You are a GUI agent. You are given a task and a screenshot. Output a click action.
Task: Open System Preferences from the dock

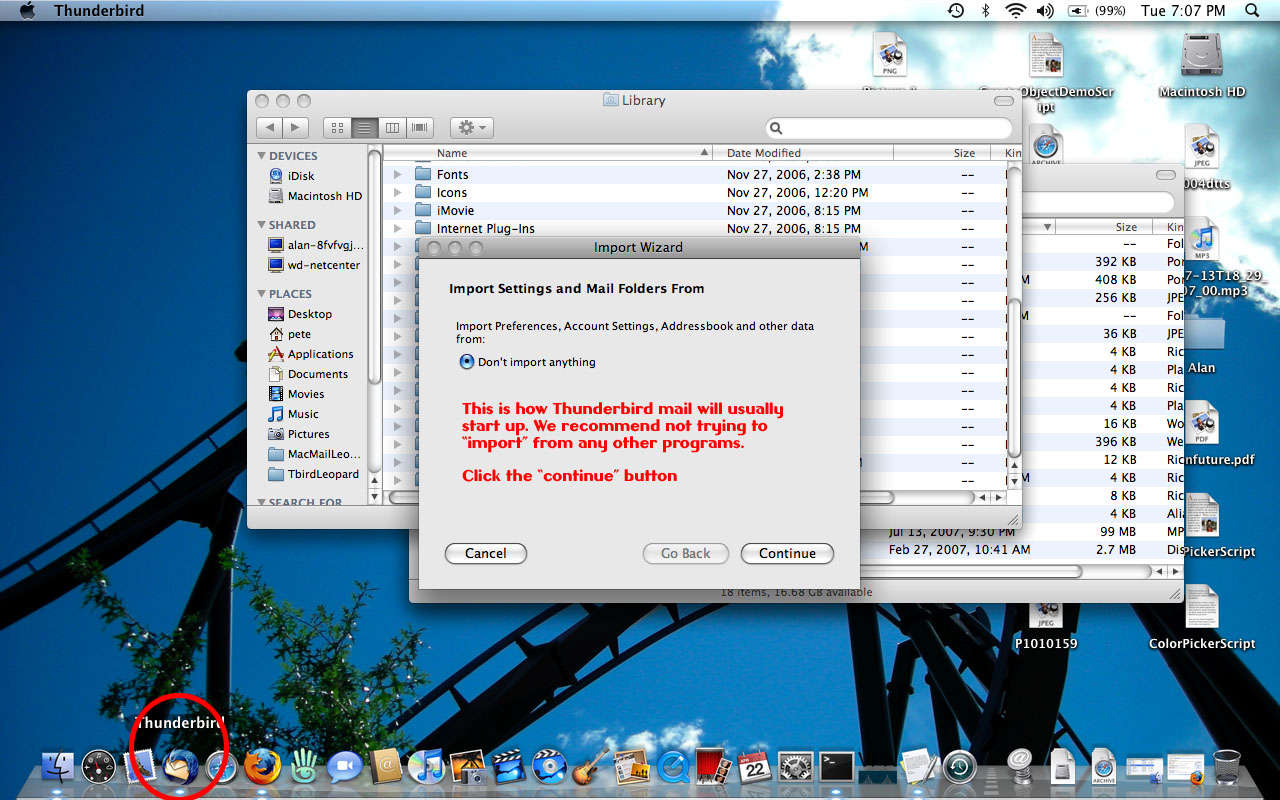(x=795, y=767)
